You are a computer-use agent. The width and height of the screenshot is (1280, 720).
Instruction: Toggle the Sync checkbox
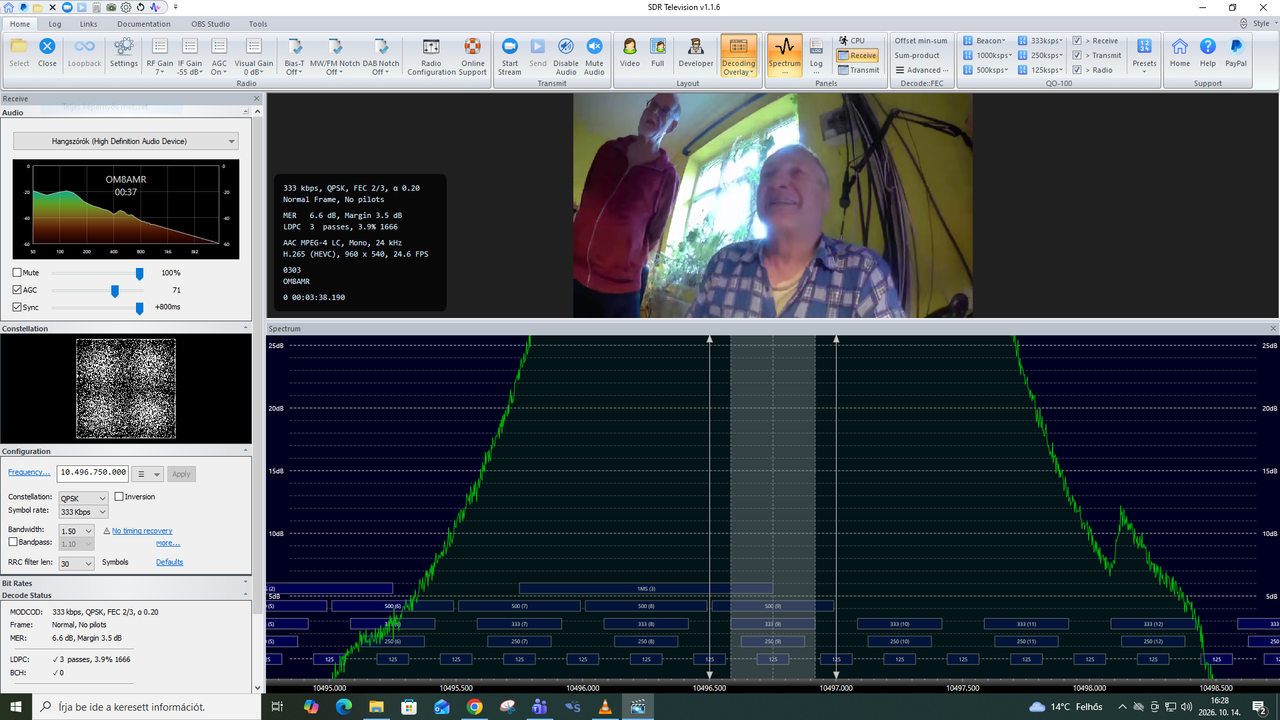pyautogui.click(x=17, y=307)
